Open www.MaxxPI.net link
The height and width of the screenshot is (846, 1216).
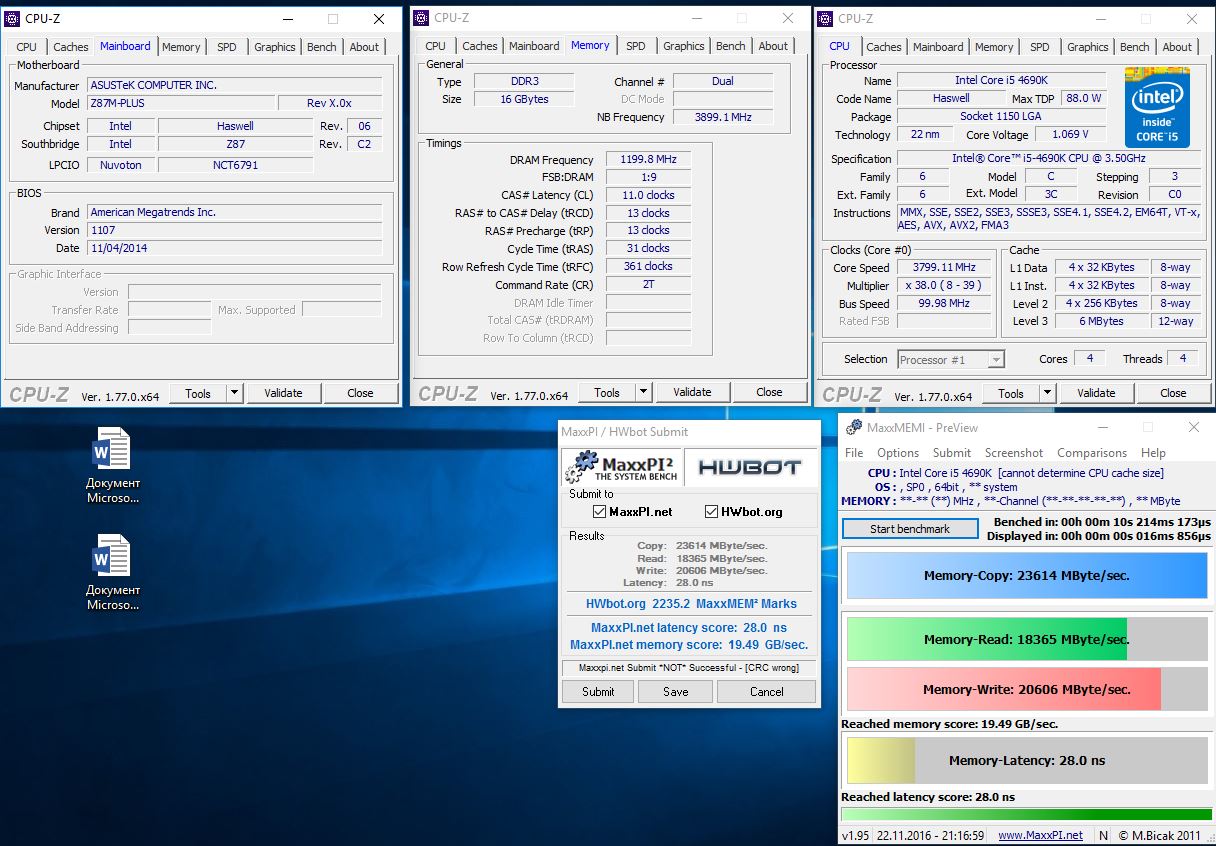pyautogui.click(x=1040, y=835)
